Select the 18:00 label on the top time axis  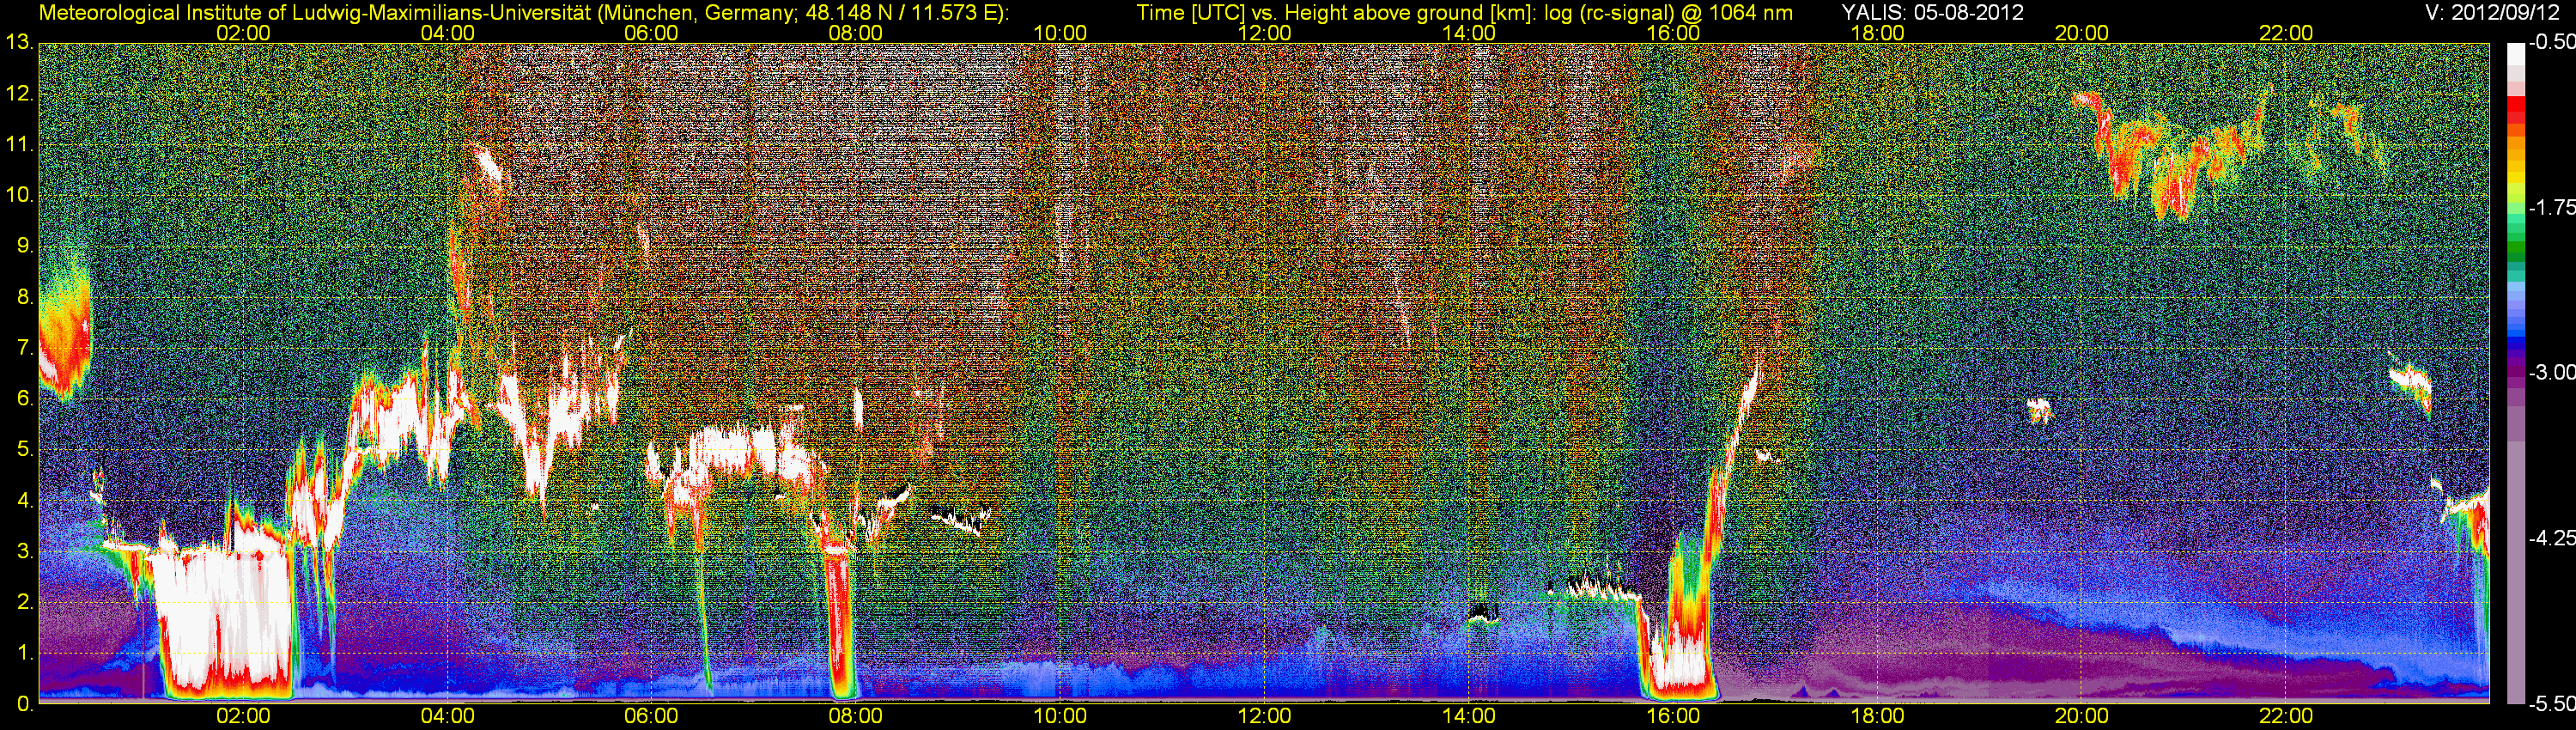point(1877,32)
